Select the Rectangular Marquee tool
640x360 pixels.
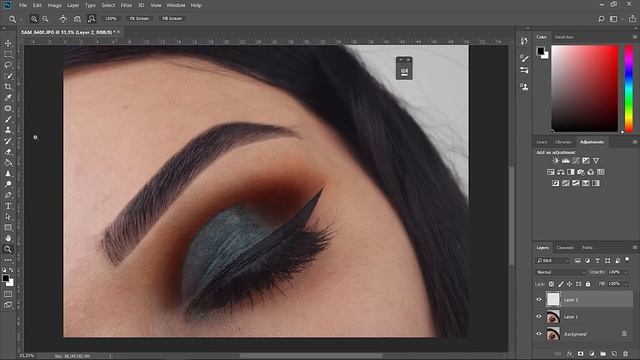(8, 54)
